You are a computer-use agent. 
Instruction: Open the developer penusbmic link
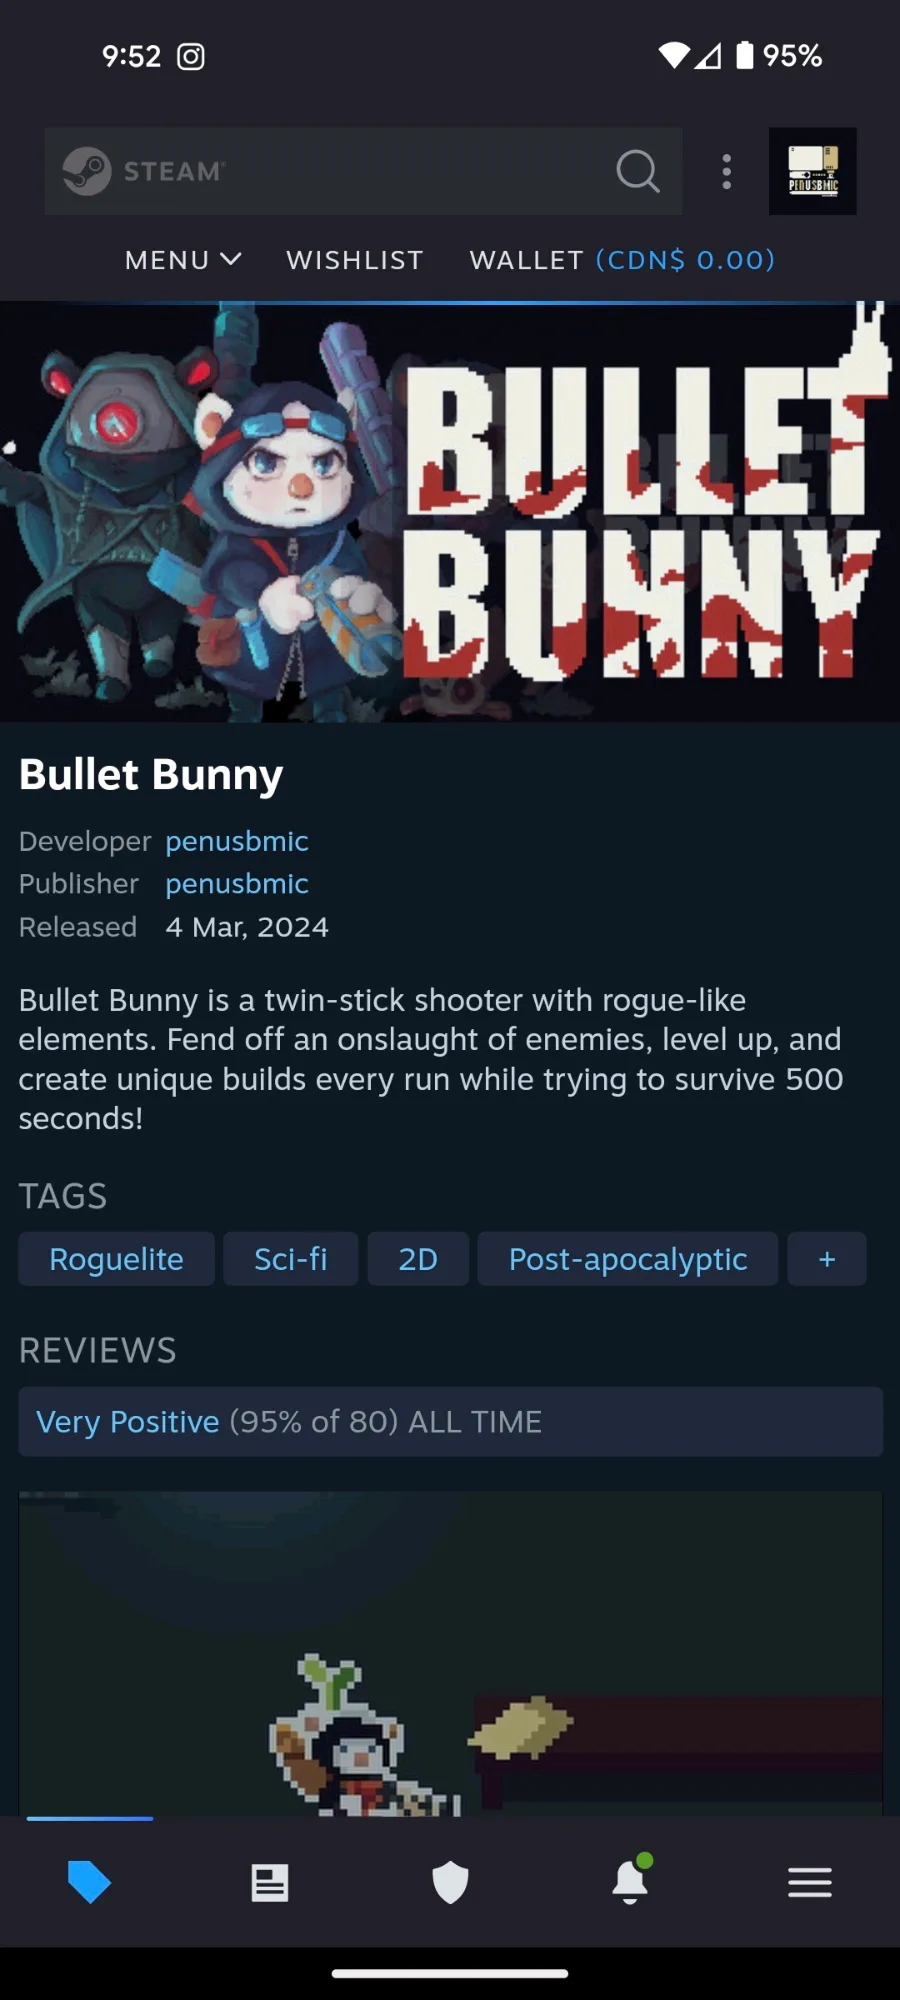237,841
